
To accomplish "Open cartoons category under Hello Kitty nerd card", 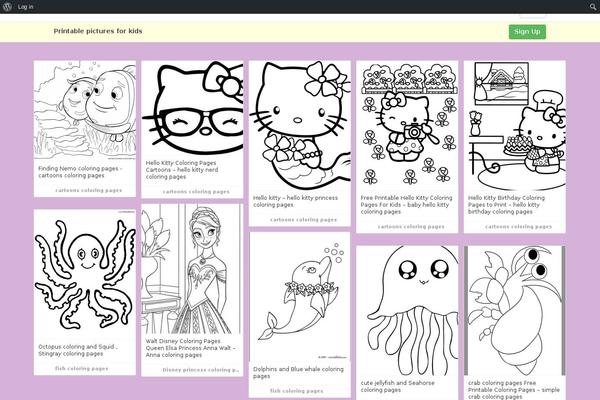I will (196, 192).
